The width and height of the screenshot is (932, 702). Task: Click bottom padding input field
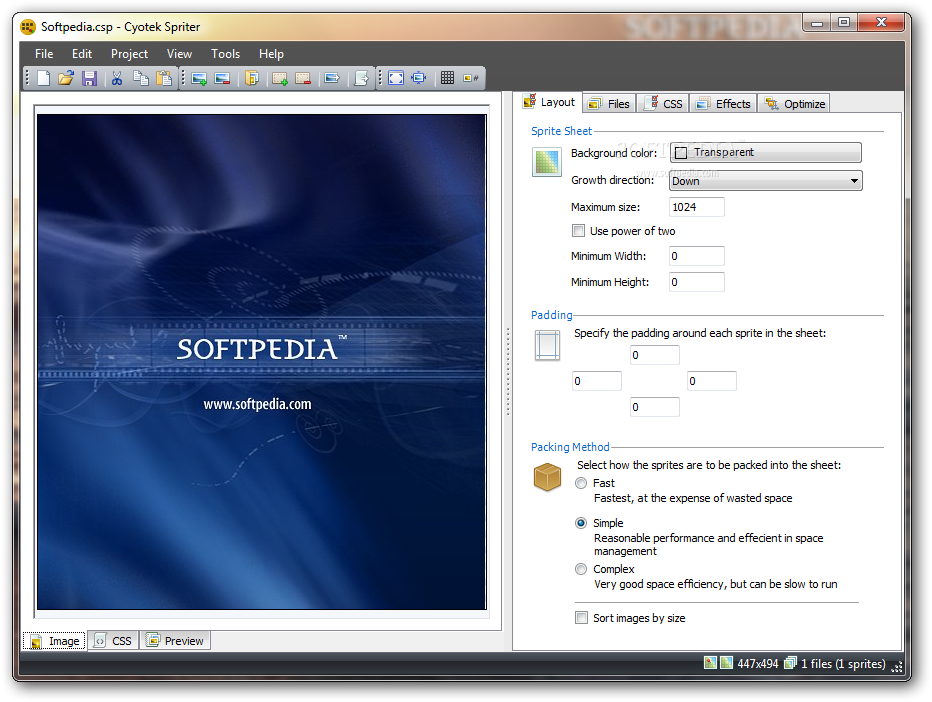pyautogui.click(x=654, y=407)
